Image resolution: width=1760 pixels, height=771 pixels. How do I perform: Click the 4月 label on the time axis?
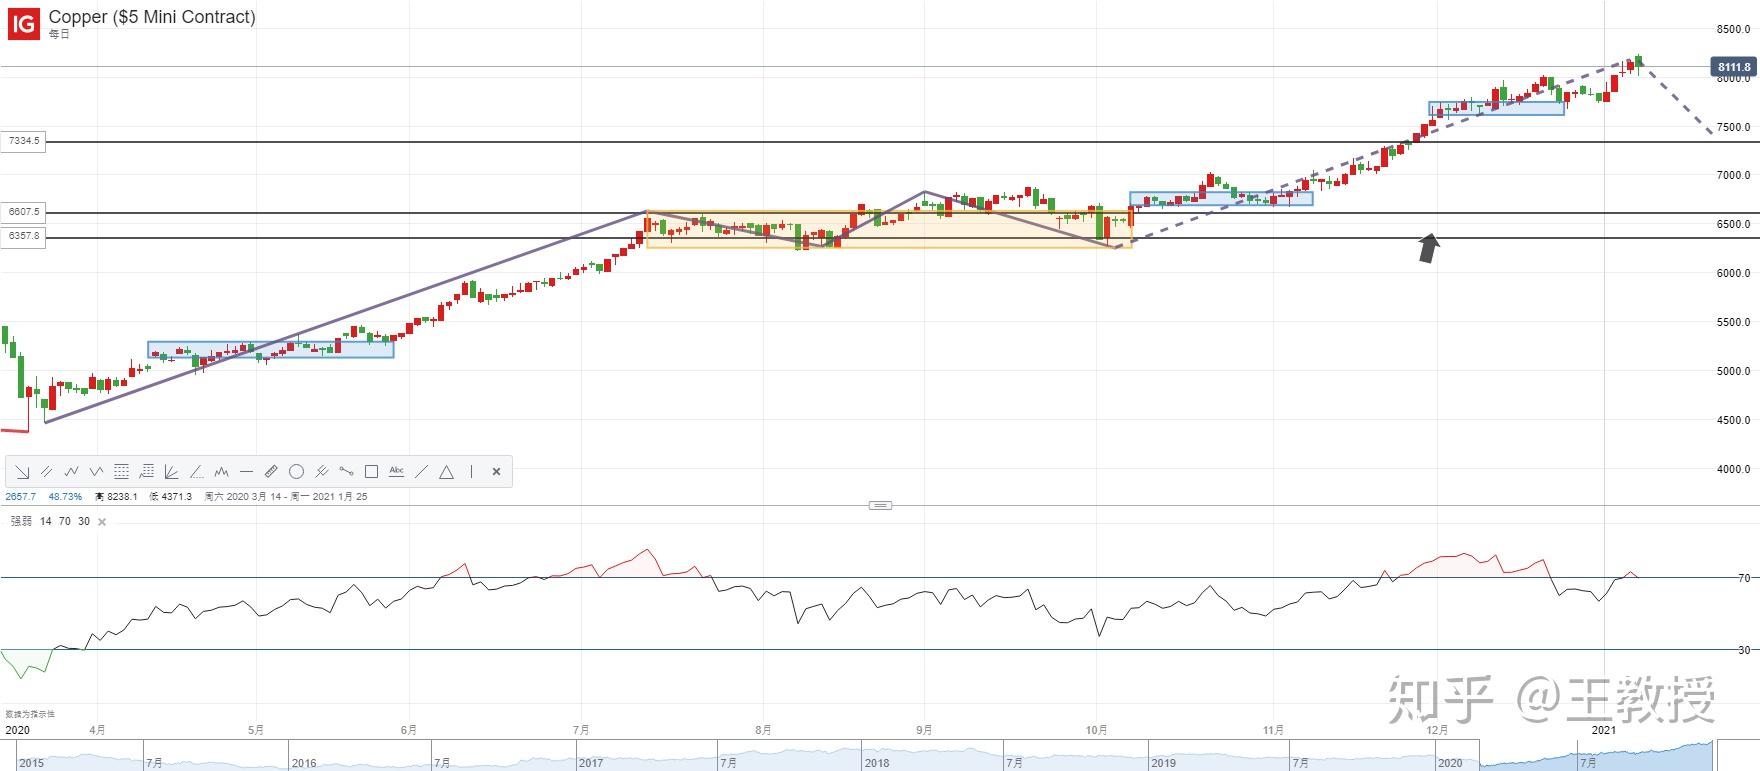pos(97,730)
